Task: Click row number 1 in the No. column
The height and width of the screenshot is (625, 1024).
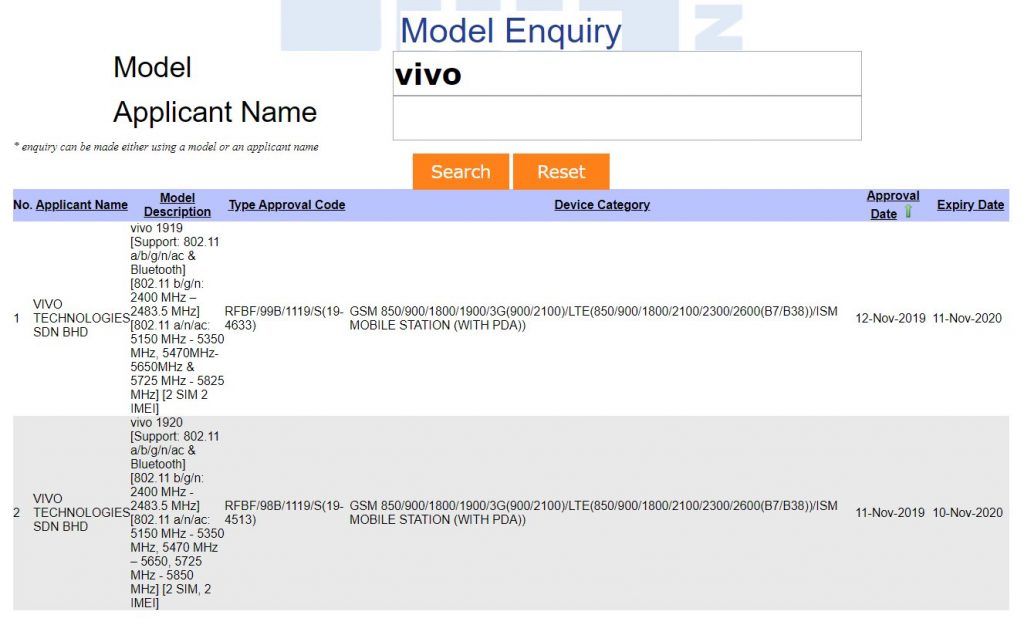Action: [x=16, y=319]
